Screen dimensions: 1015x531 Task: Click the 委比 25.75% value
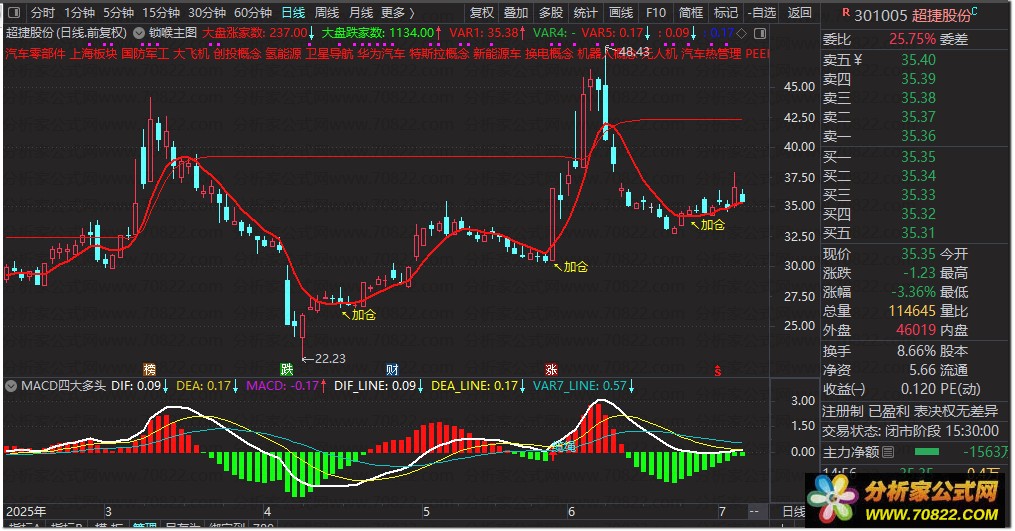click(911, 40)
